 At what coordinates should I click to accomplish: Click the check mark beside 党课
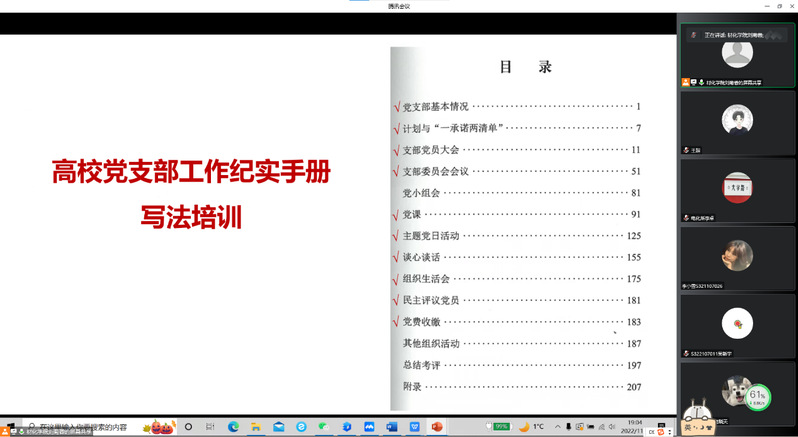point(396,214)
